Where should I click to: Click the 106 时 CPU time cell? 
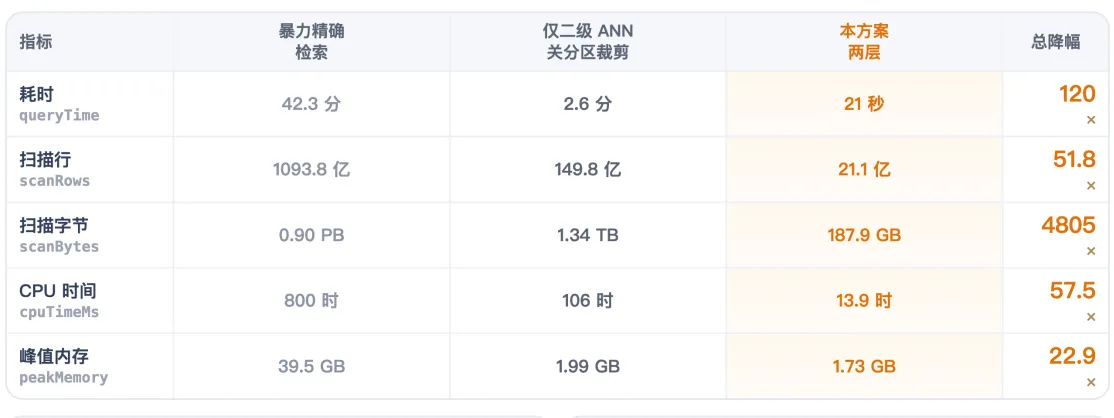[588, 301]
